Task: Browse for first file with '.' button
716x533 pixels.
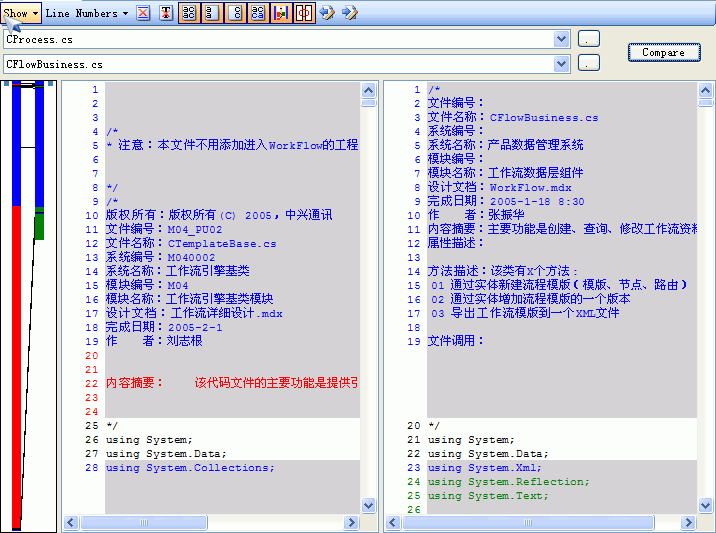Action: (x=589, y=39)
